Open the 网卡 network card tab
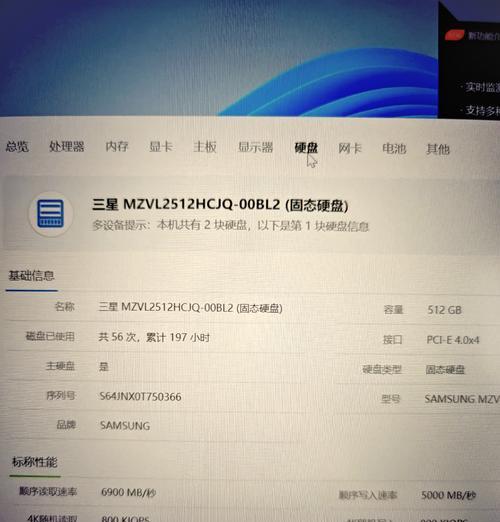Viewport: 500px width, 522px height. tap(350, 148)
